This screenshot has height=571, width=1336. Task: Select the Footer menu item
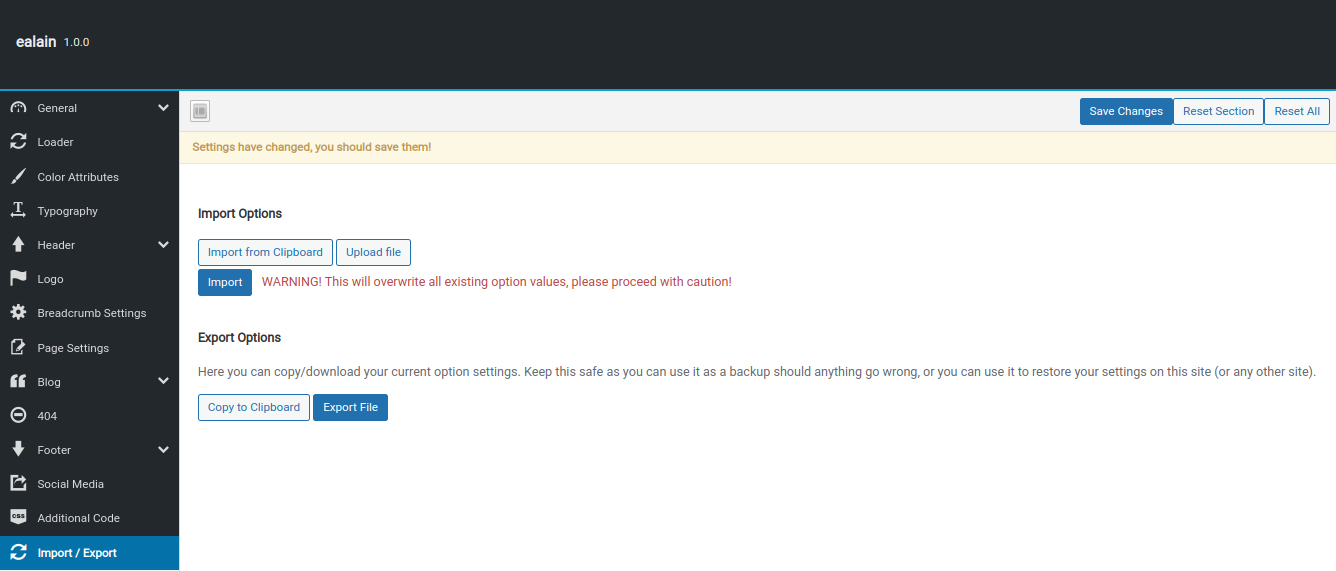(89, 450)
